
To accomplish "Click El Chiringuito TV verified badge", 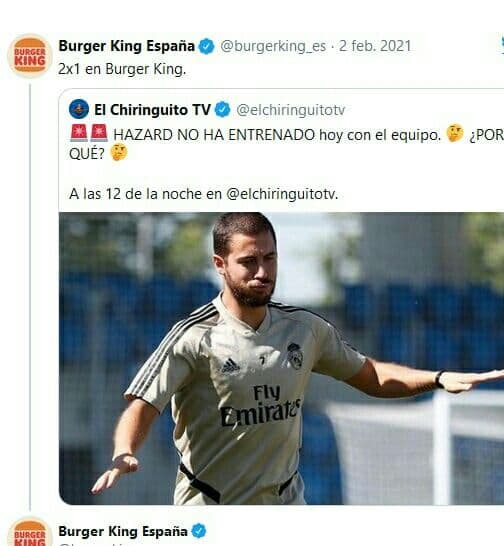I will [223, 110].
